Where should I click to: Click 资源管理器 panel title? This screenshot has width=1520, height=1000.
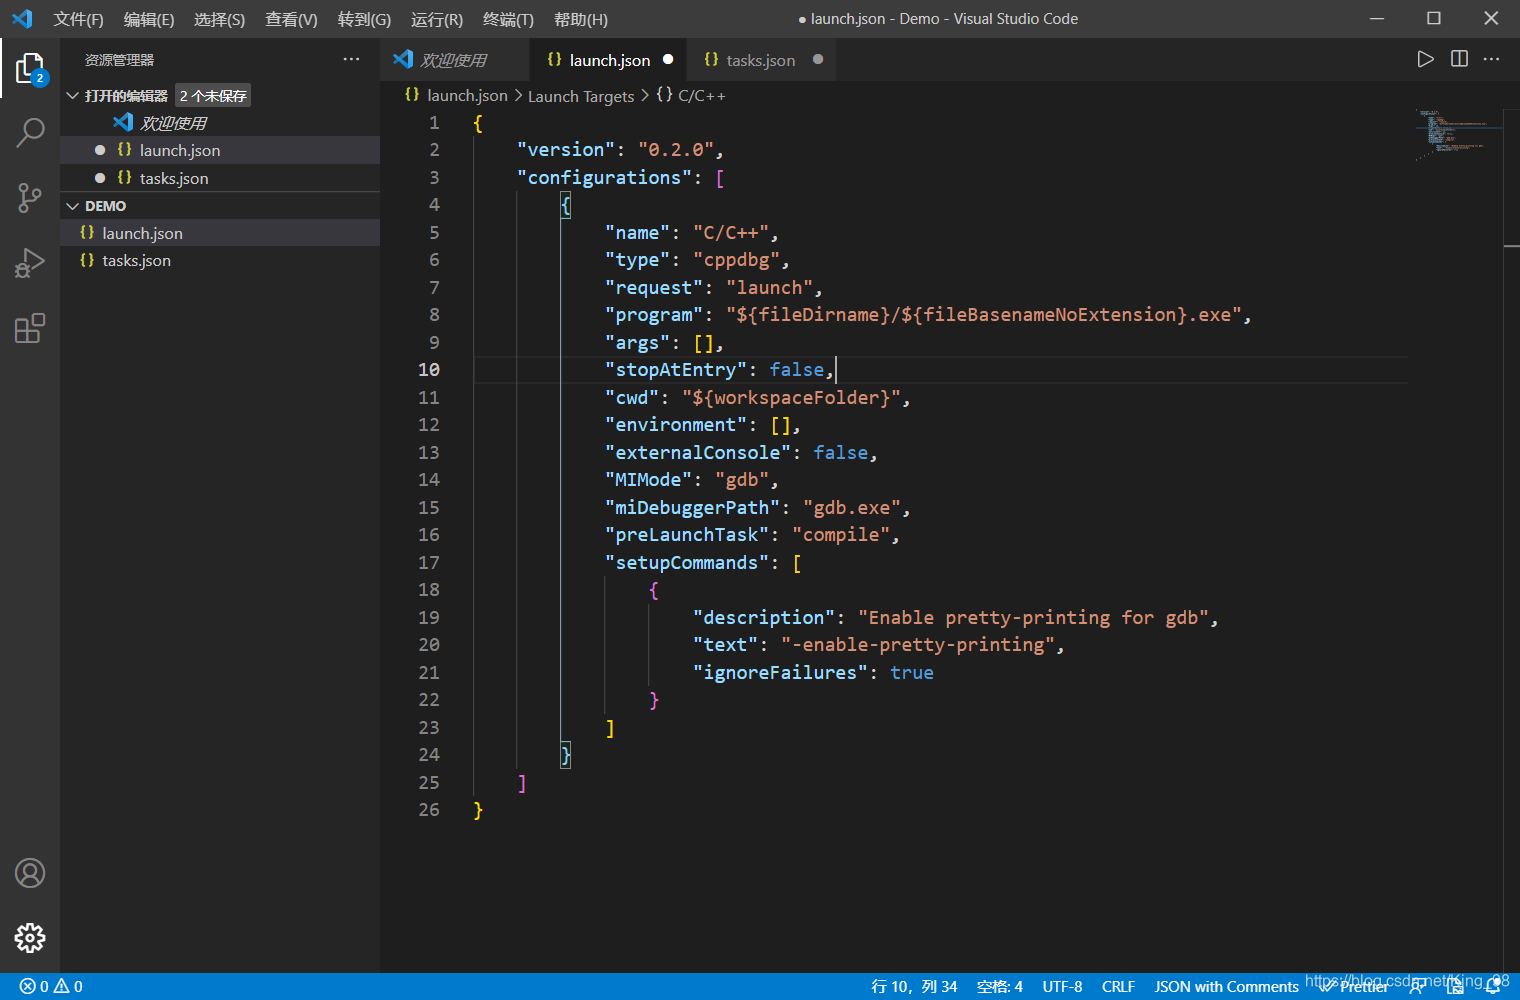coord(119,60)
